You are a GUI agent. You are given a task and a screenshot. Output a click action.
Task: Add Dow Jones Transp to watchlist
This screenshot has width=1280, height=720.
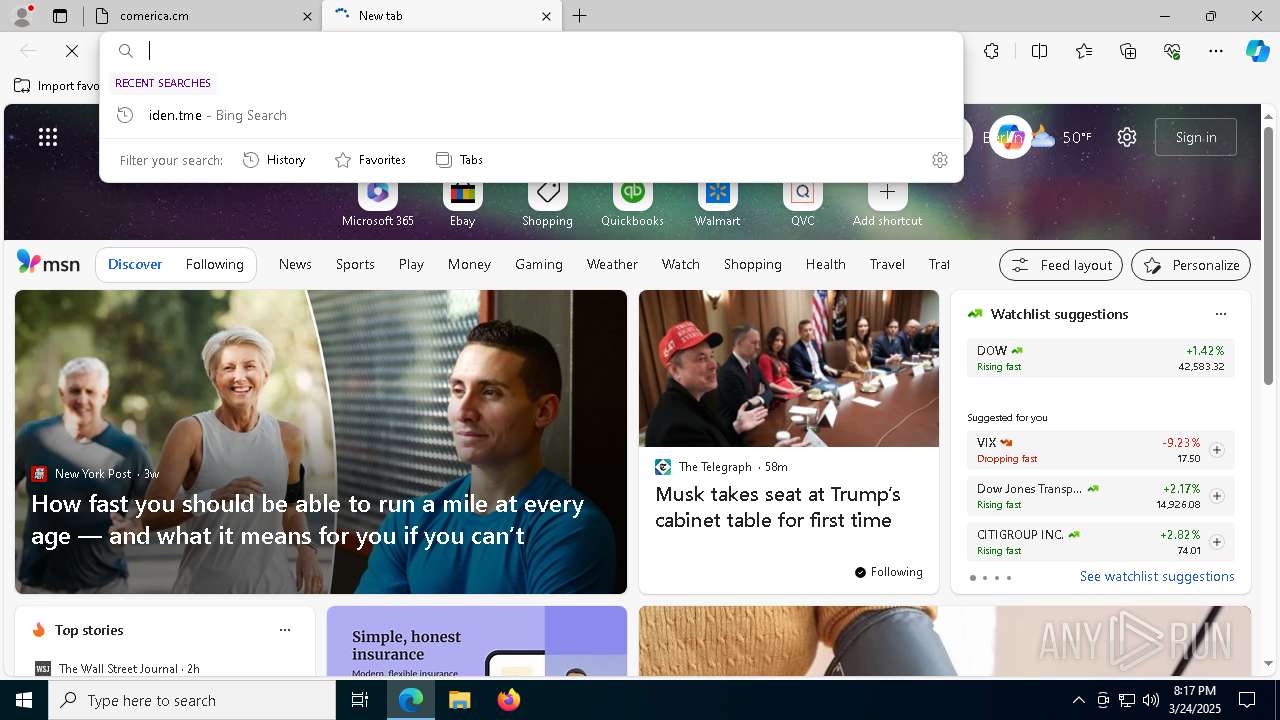(1216, 496)
